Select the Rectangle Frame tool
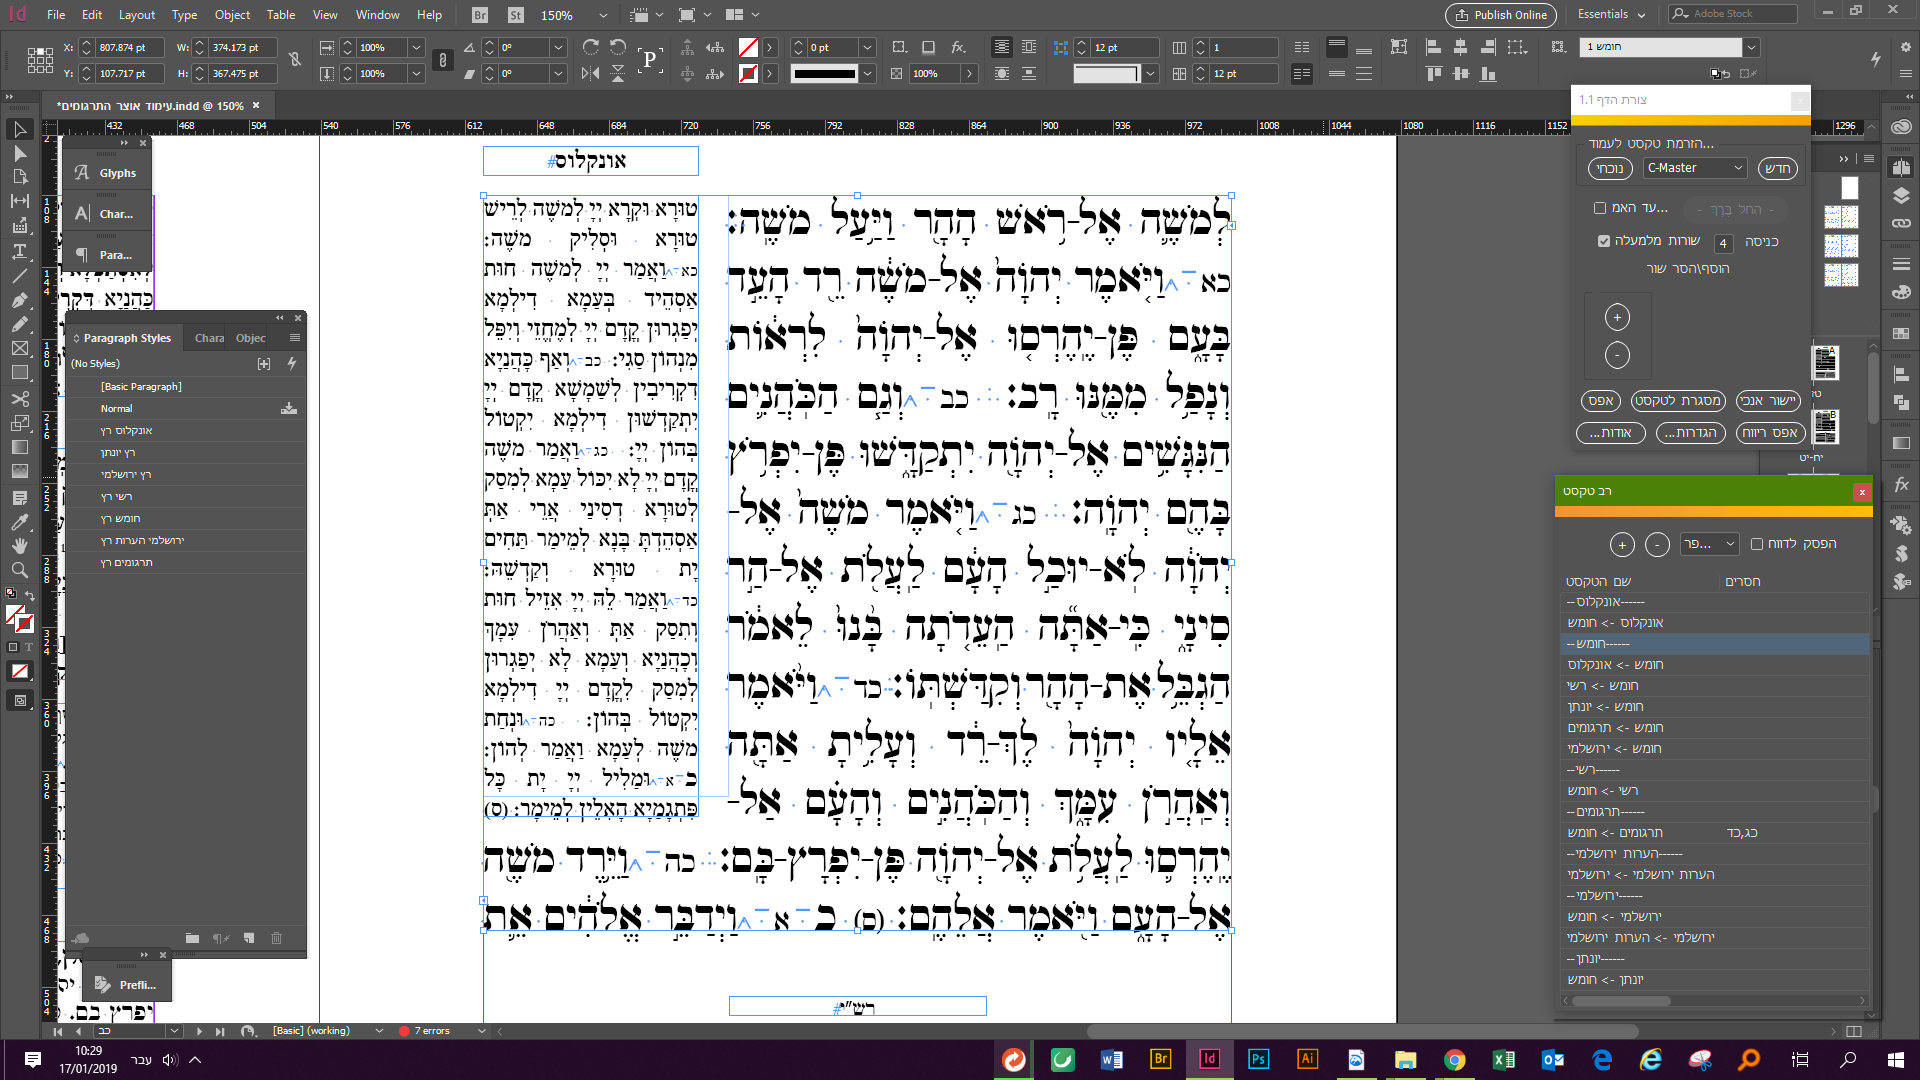Viewport: 1920px width, 1080px height. [19, 348]
